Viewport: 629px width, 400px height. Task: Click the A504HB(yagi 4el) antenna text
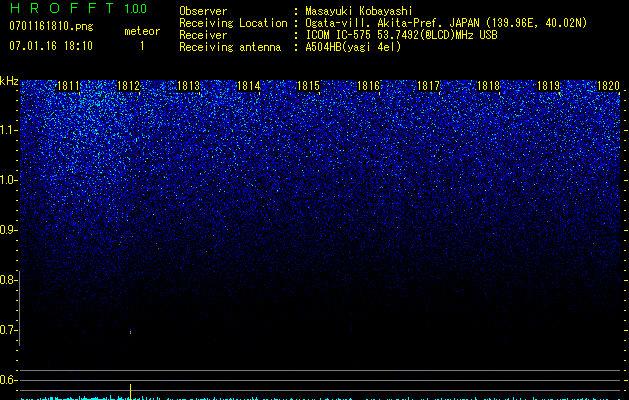pyautogui.click(x=353, y=47)
